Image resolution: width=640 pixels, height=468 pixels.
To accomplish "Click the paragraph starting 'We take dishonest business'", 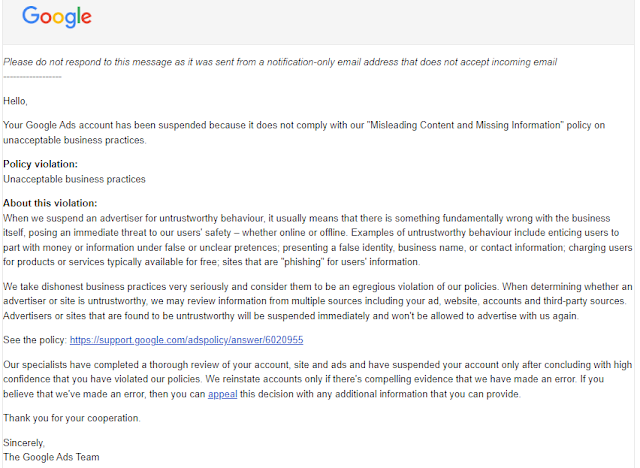I will click(x=318, y=301).
